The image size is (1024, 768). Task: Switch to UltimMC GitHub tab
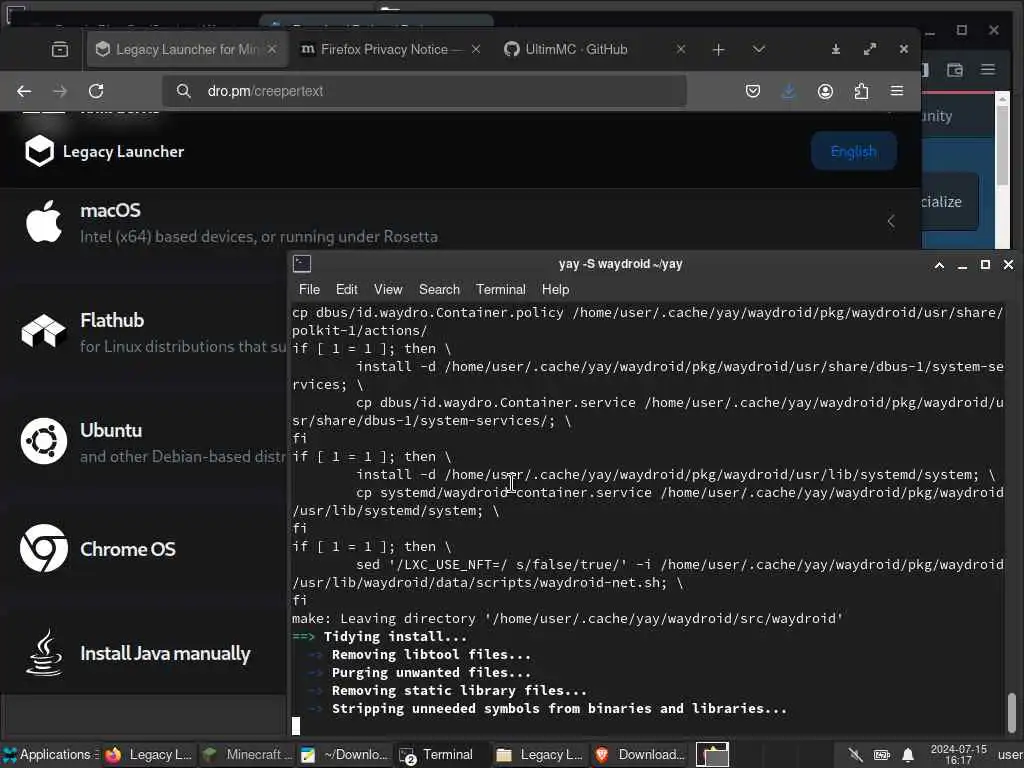pos(594,50)
